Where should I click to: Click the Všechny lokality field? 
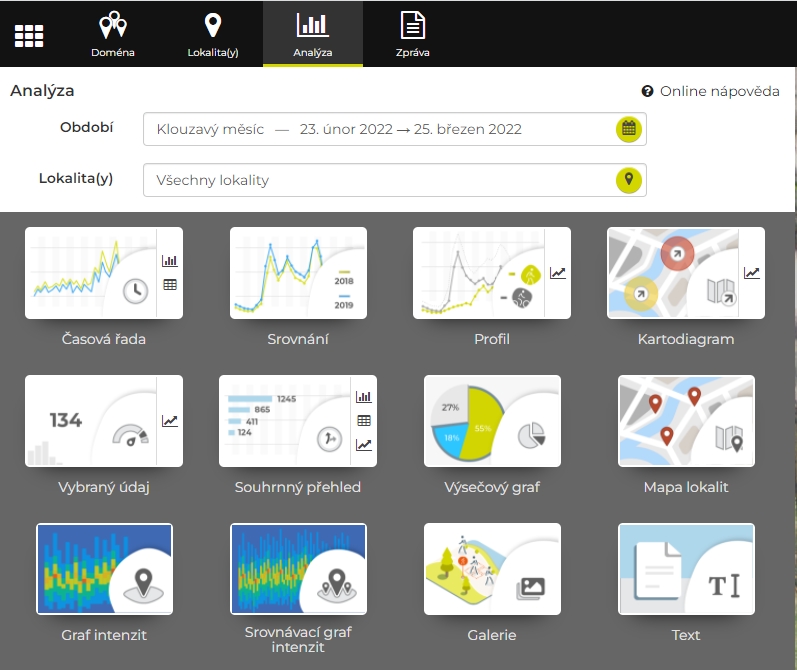point(394,180)
